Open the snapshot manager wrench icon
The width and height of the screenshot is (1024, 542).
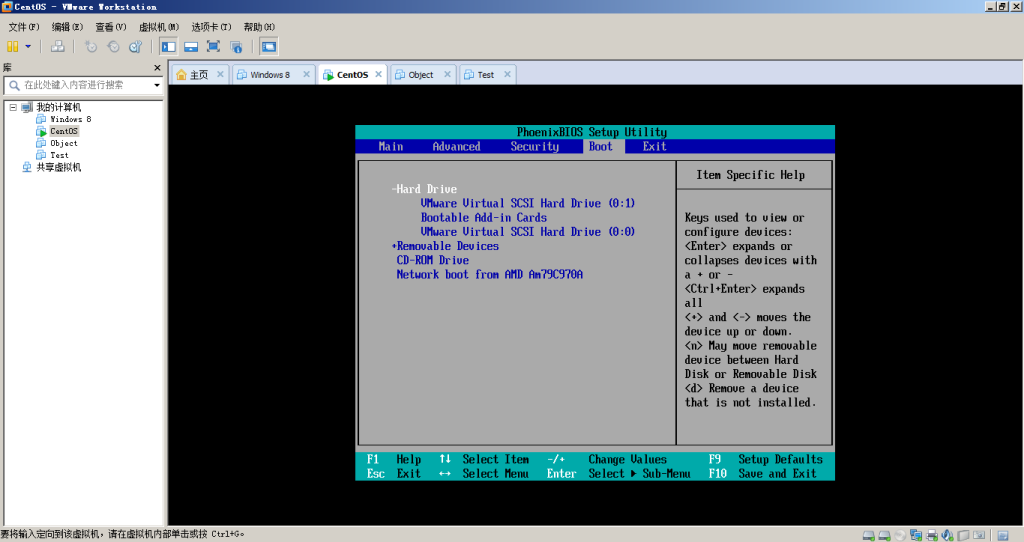[135, 46]
